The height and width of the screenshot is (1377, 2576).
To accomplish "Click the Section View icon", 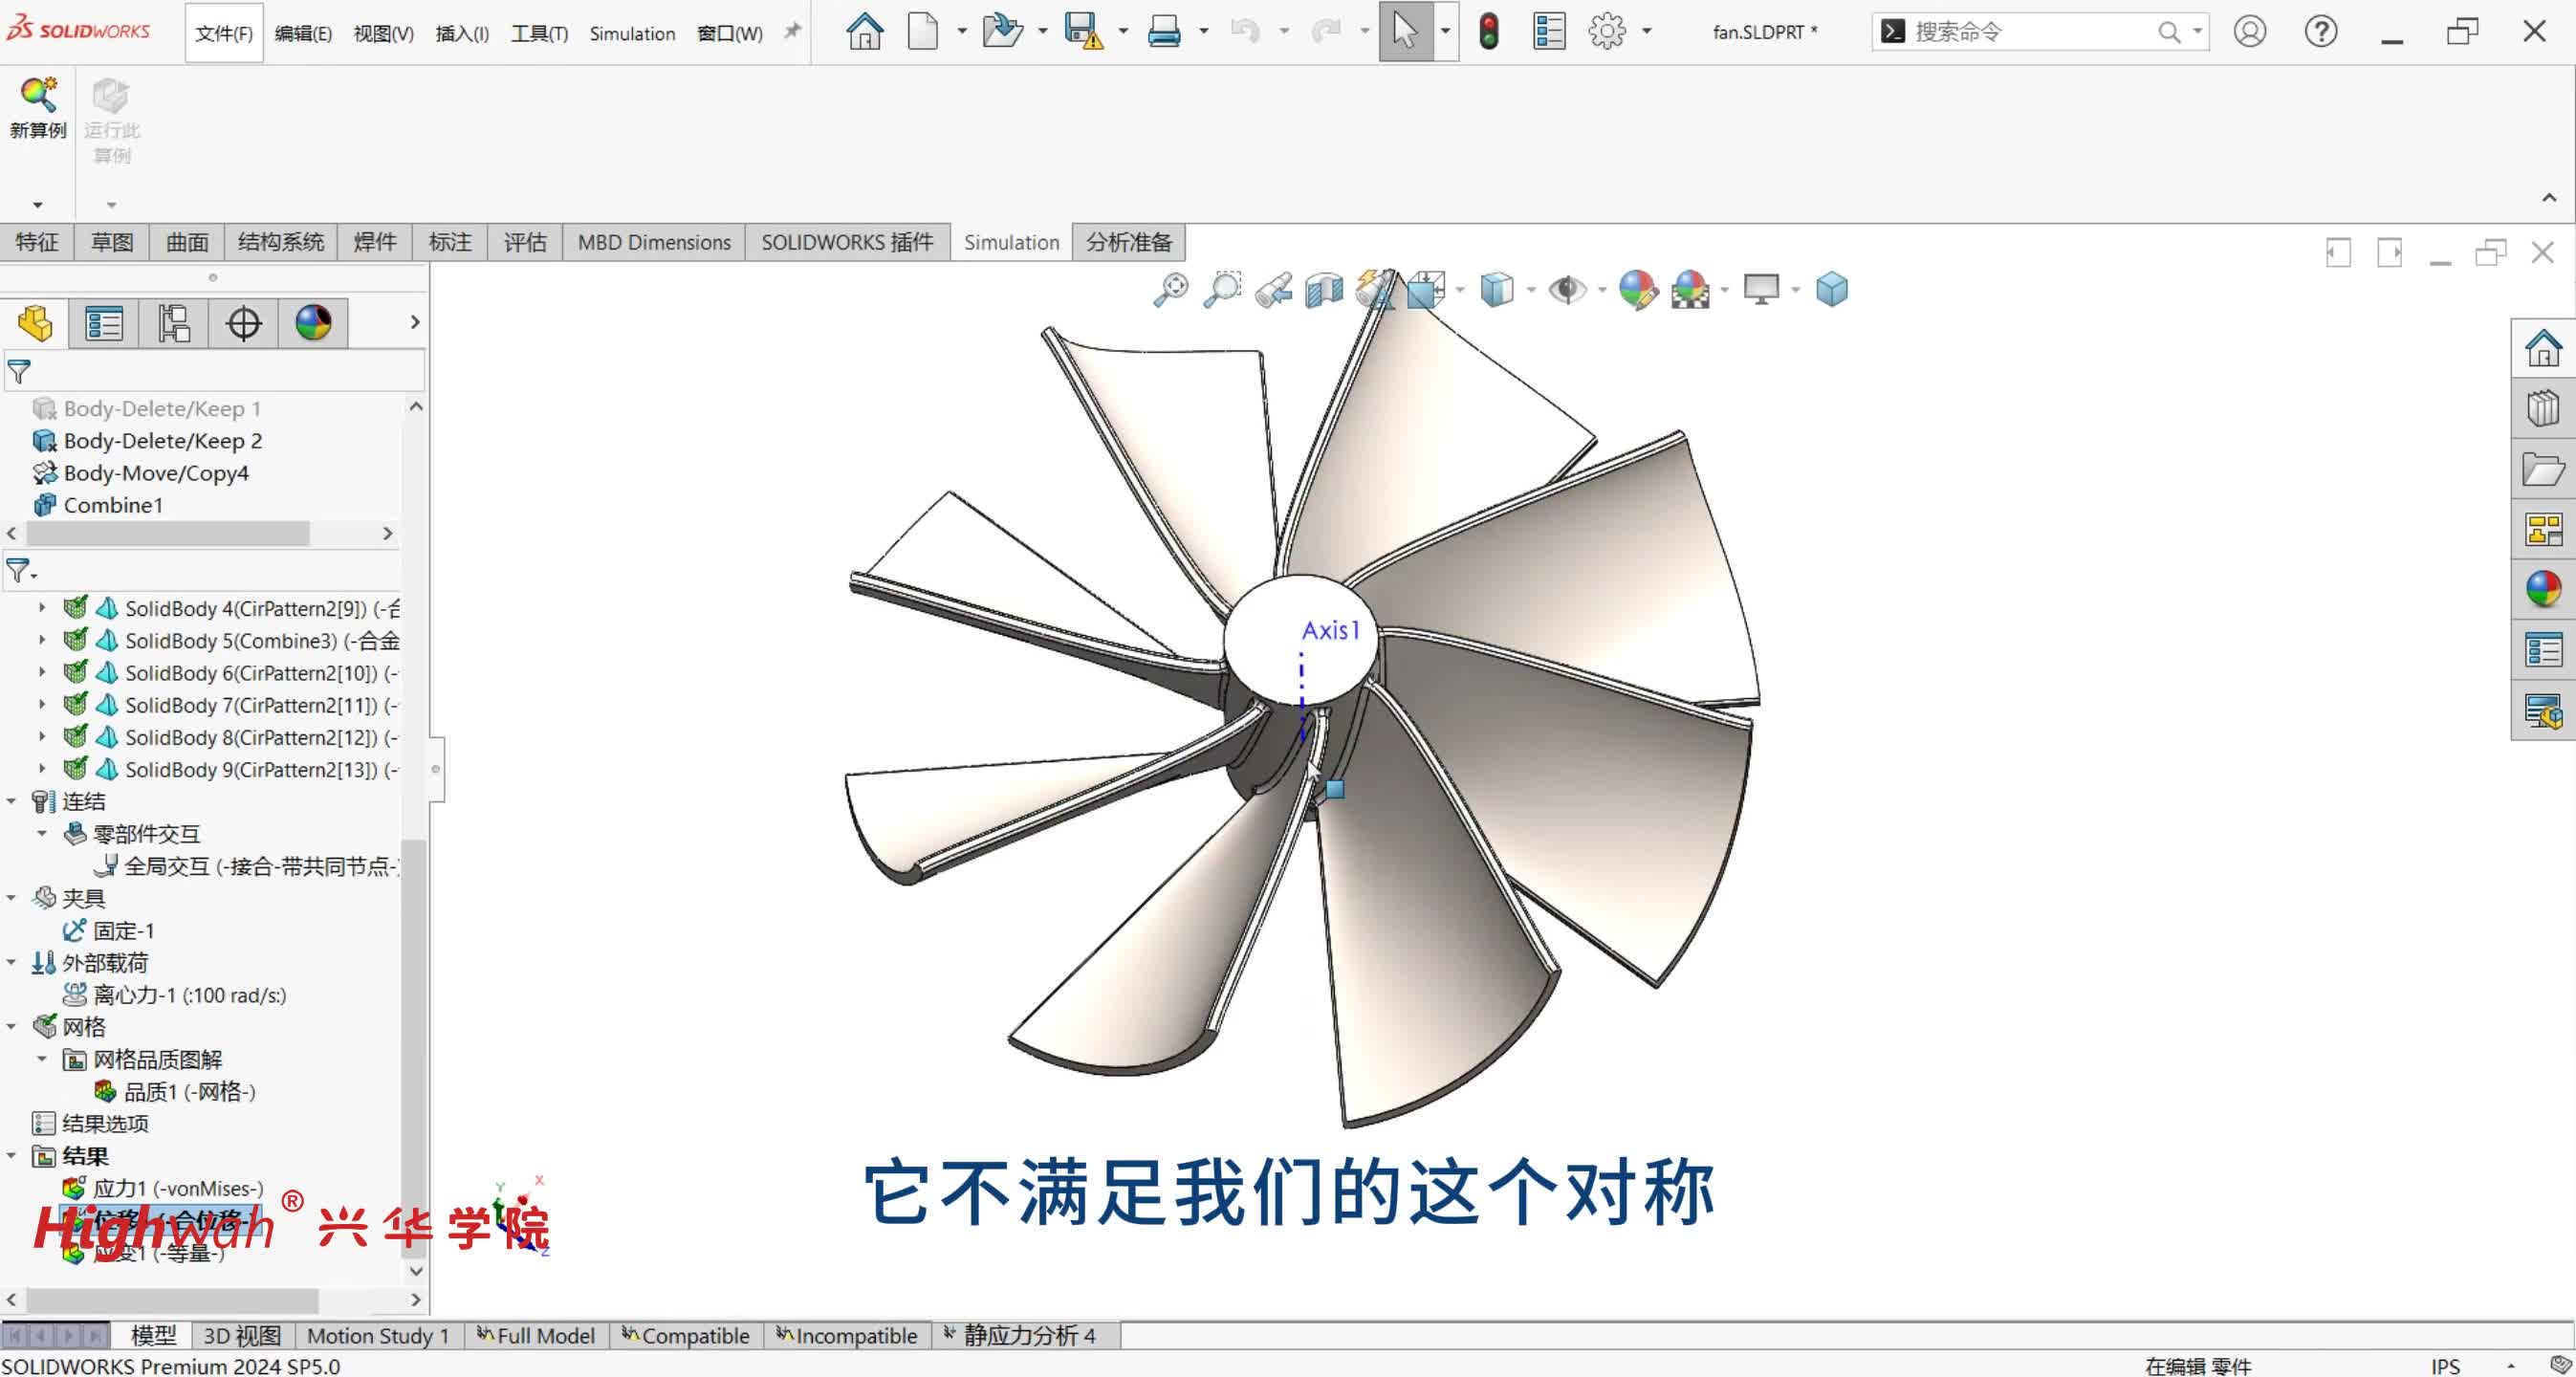I will click(1324, 290).
